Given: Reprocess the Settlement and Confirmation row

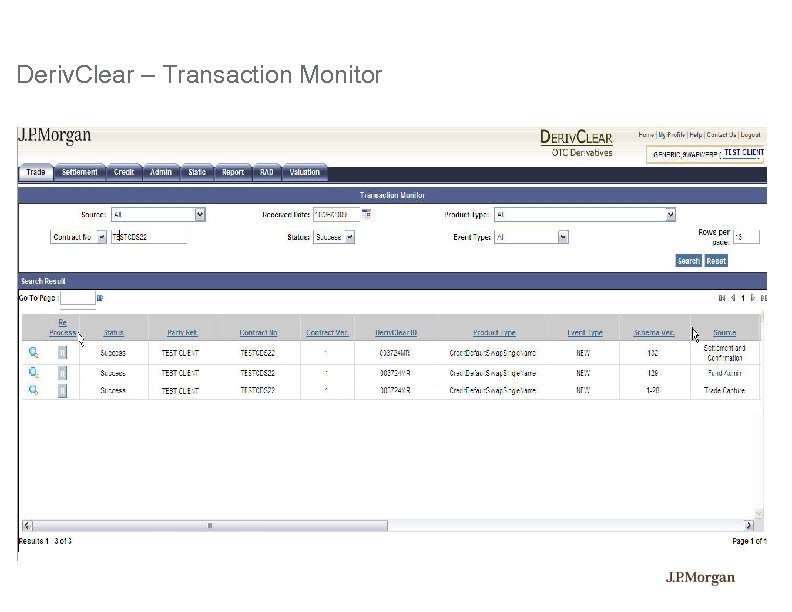Looking at the screenshot, I should pos(62,352).
